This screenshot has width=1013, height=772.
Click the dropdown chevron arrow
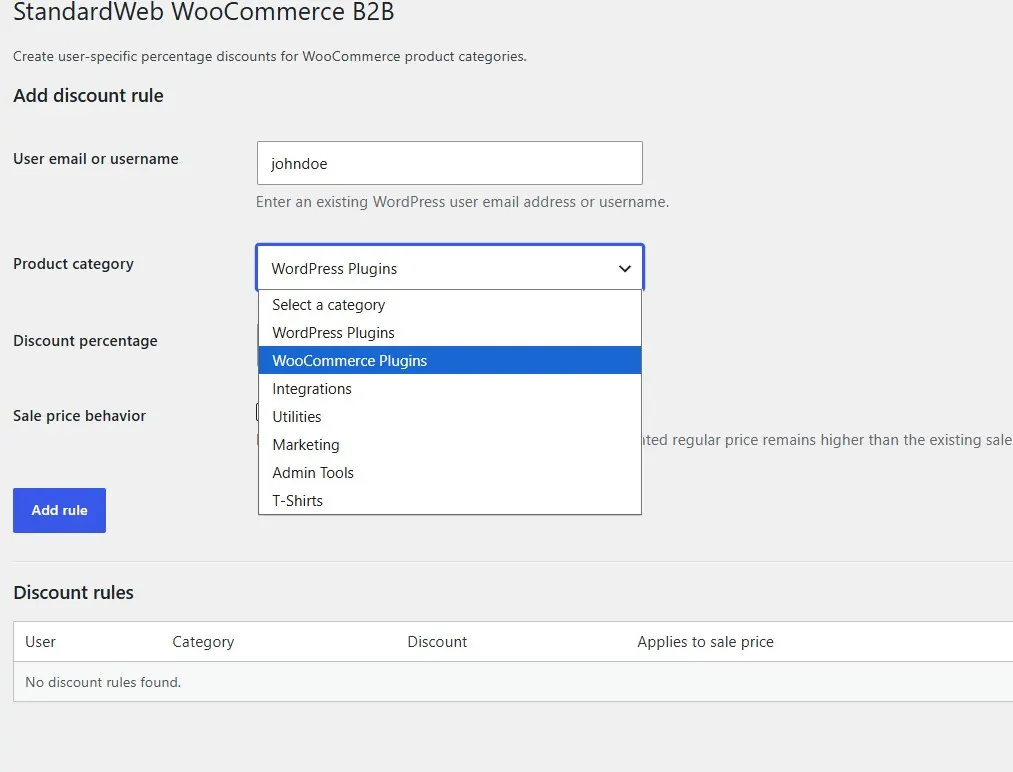click(625, 269)
